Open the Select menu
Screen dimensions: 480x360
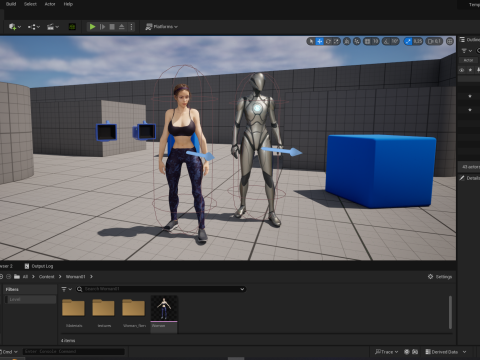click(30, 4)
